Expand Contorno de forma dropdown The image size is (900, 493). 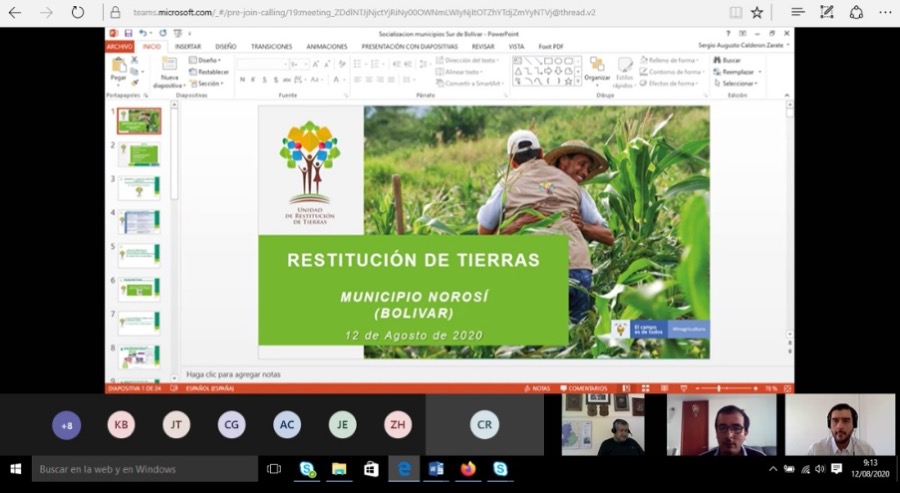coord(673,72)
